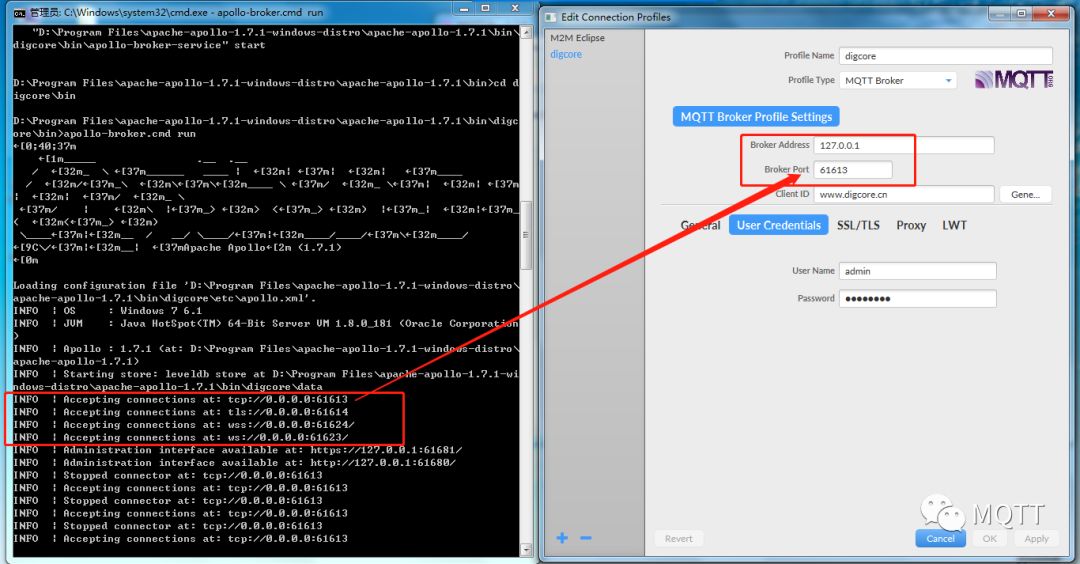This screenshot has height=564, width=1080.
Task: Click the MQTT Broker Profile Settings header
Action: pos(756,116)
